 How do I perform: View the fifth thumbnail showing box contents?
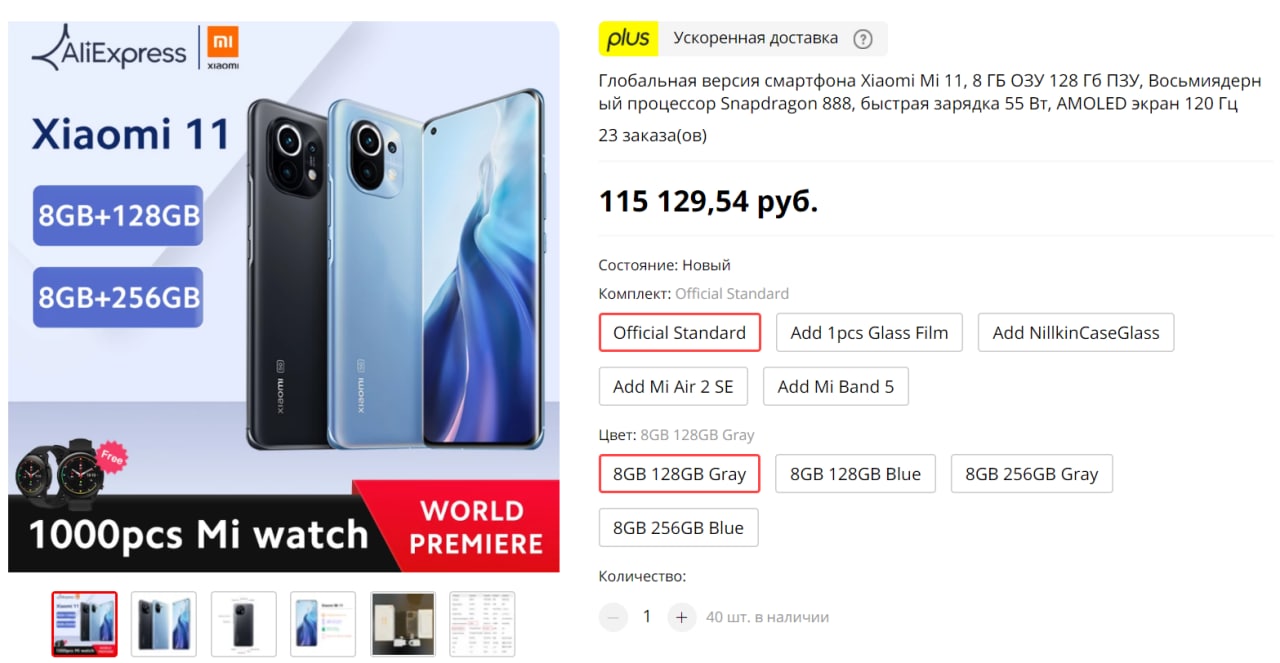403,624
